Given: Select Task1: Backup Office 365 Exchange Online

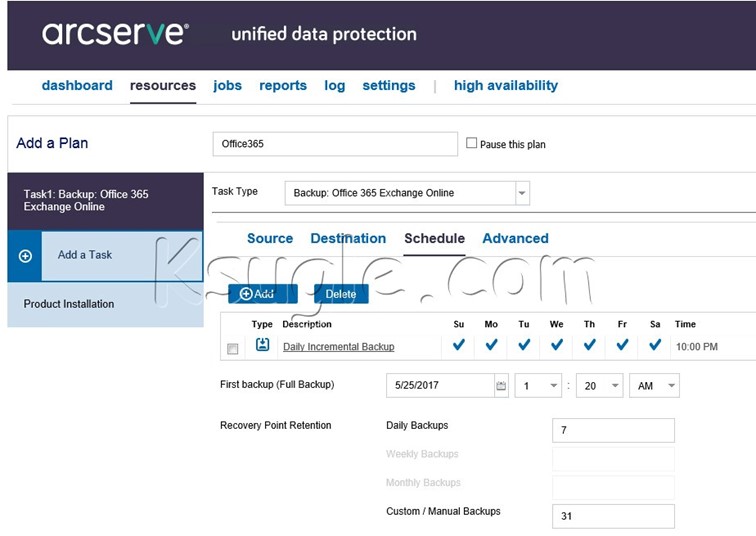Looking at the screenshot, I should click(x=105, y=201).
